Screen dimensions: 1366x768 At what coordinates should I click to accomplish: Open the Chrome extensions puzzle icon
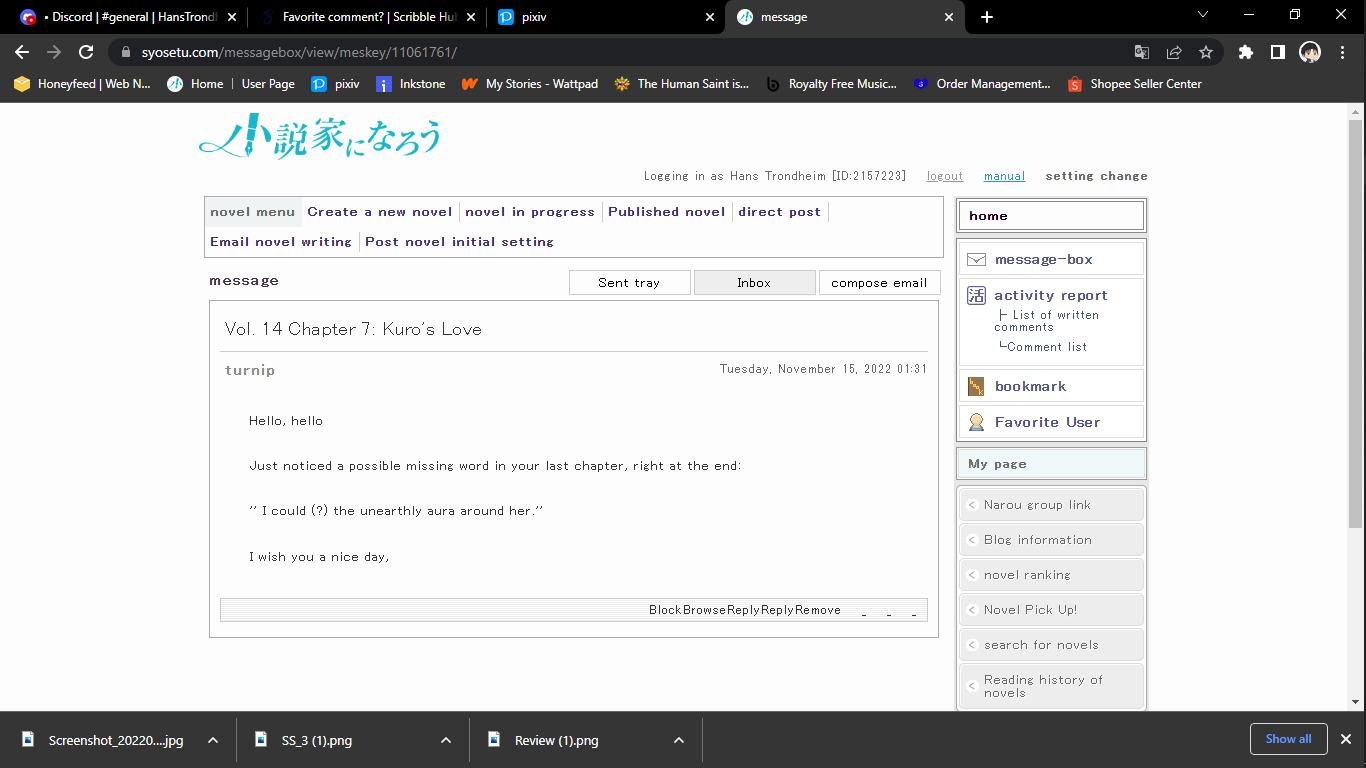pos(1245,52)
